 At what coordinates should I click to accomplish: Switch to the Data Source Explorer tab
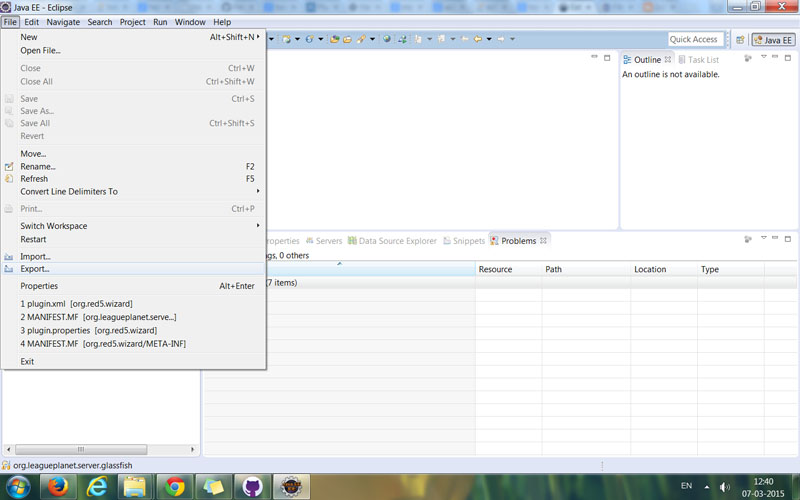(x=392, y=241)
